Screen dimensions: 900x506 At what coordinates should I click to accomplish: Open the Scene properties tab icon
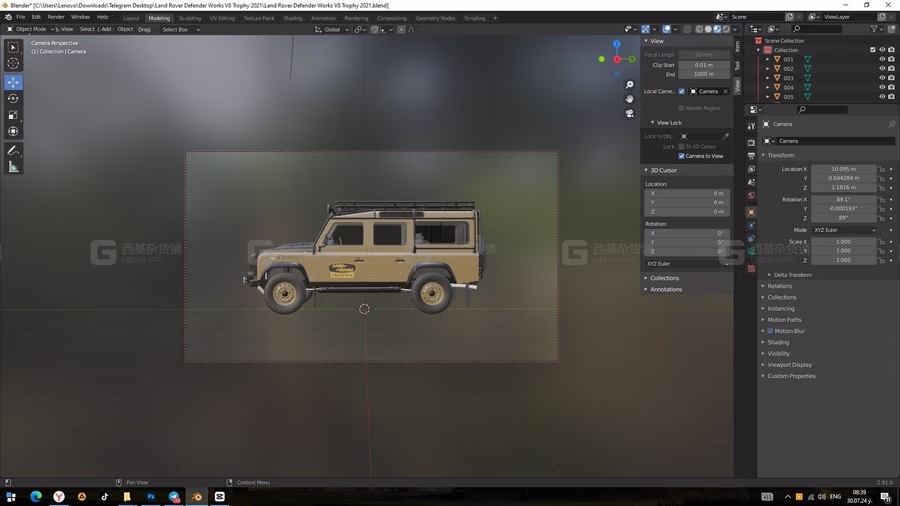751,182
